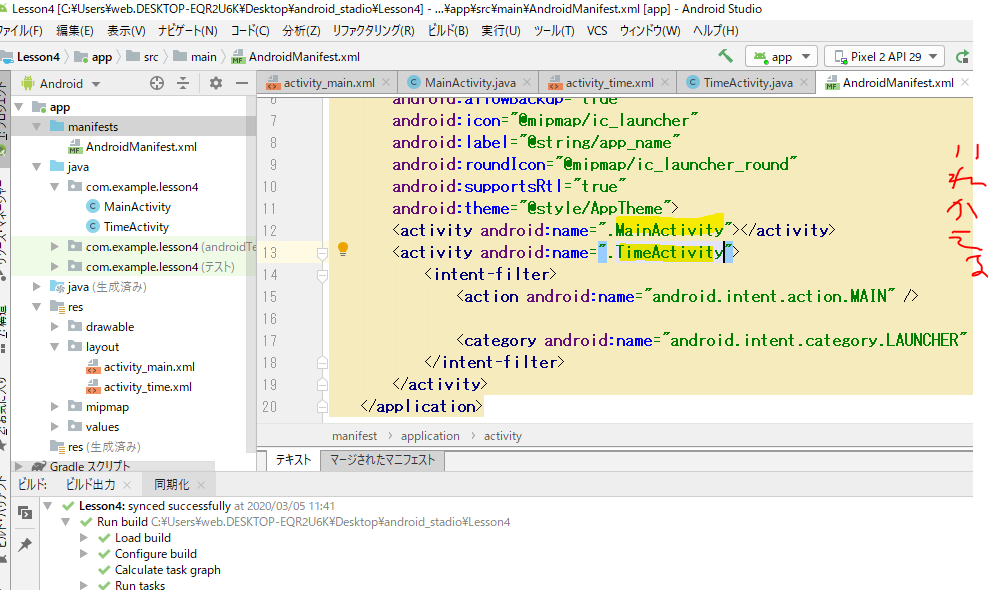Expand the values folder
The width and height of the screenshot is (988, 590).
click(x=55, y=427)
